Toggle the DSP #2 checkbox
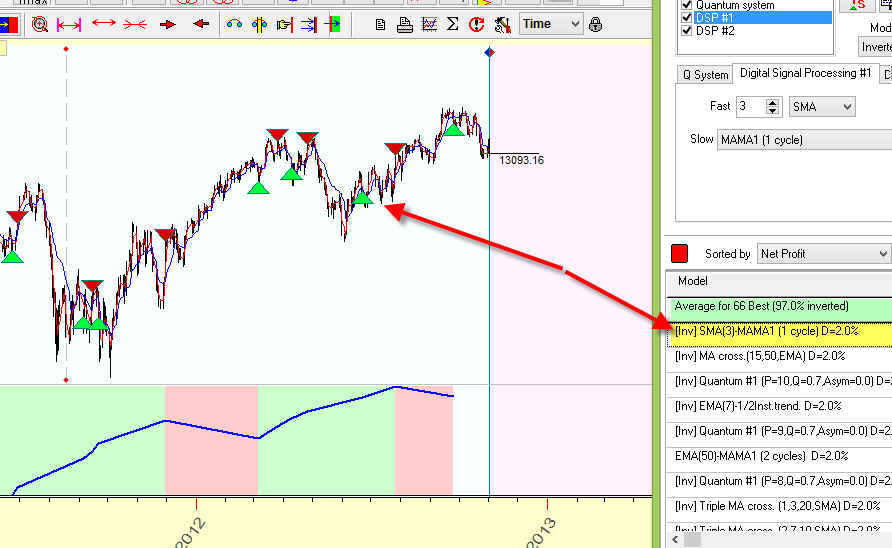This screenshot has height=548, width=892. (x=686, y=30)
